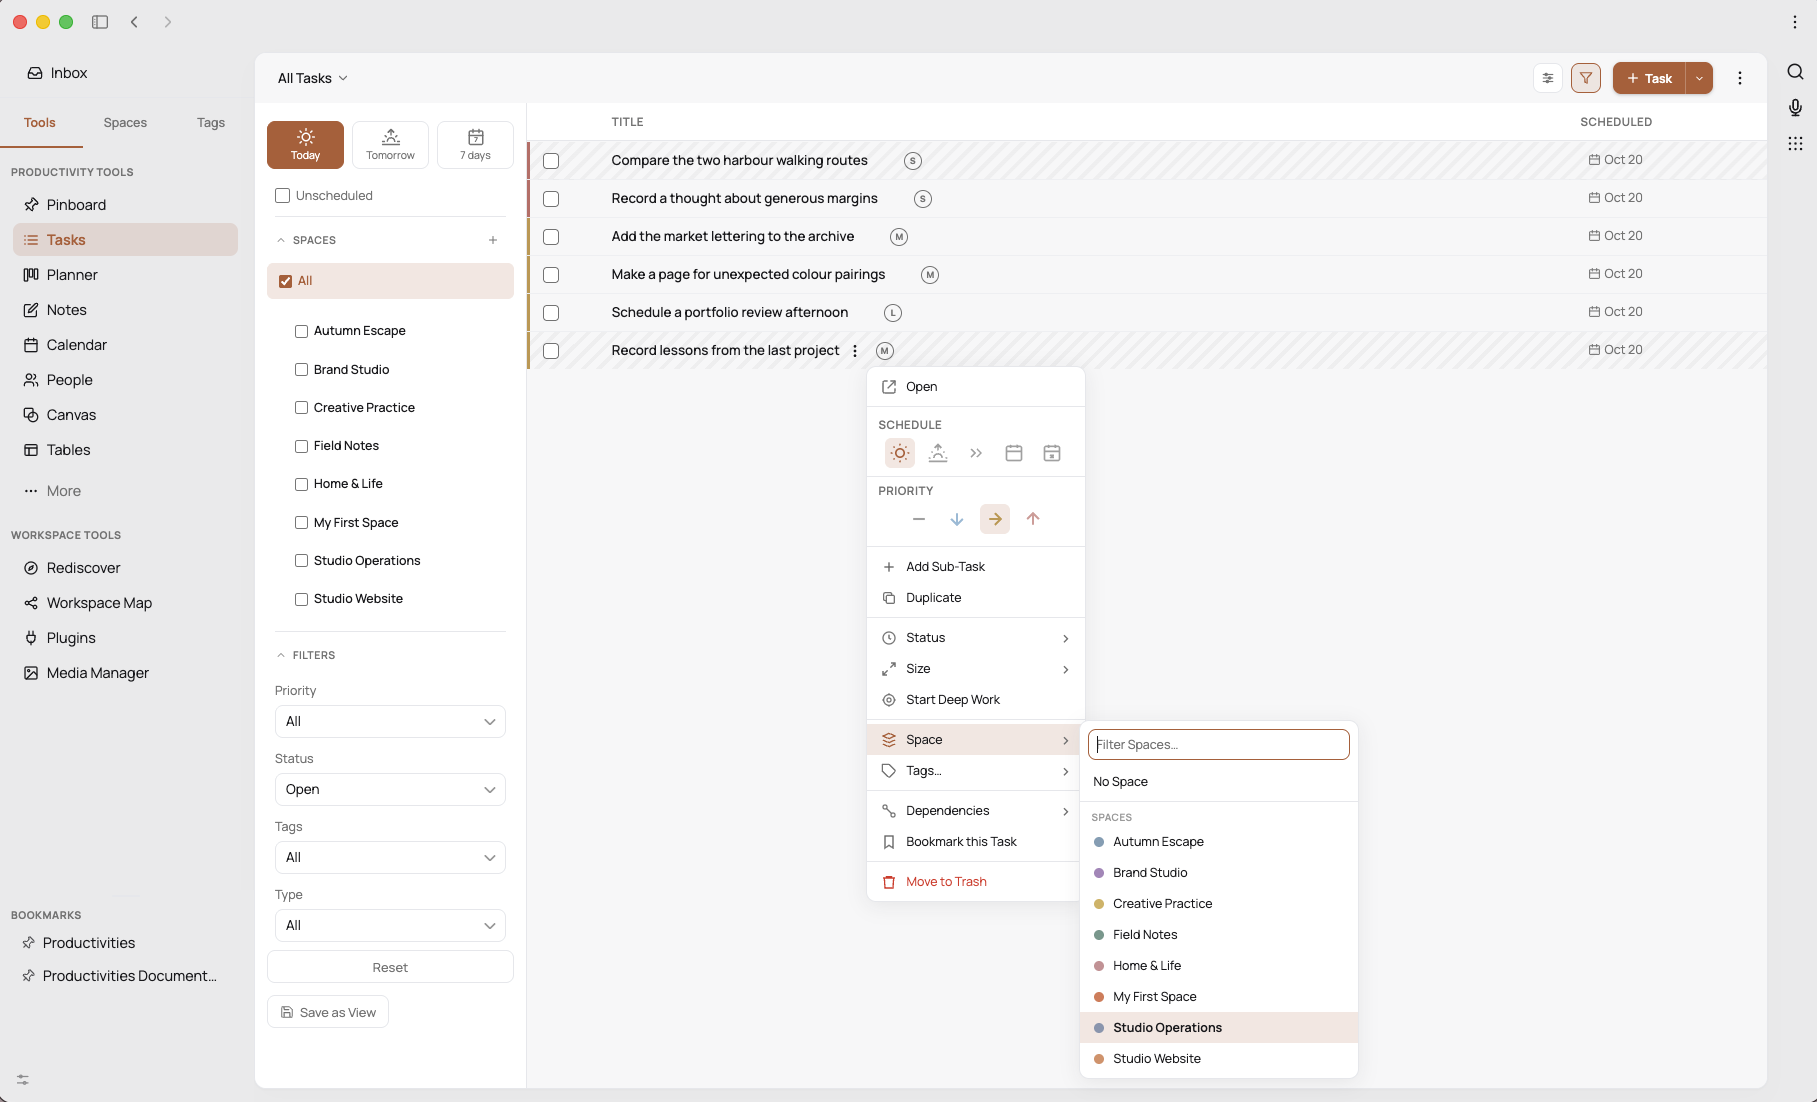Image resolution: width=1817 pixels, height=1102 pixels.
Task: Focus the Filter Spaces input field
Action: [x=1219, y=745]
